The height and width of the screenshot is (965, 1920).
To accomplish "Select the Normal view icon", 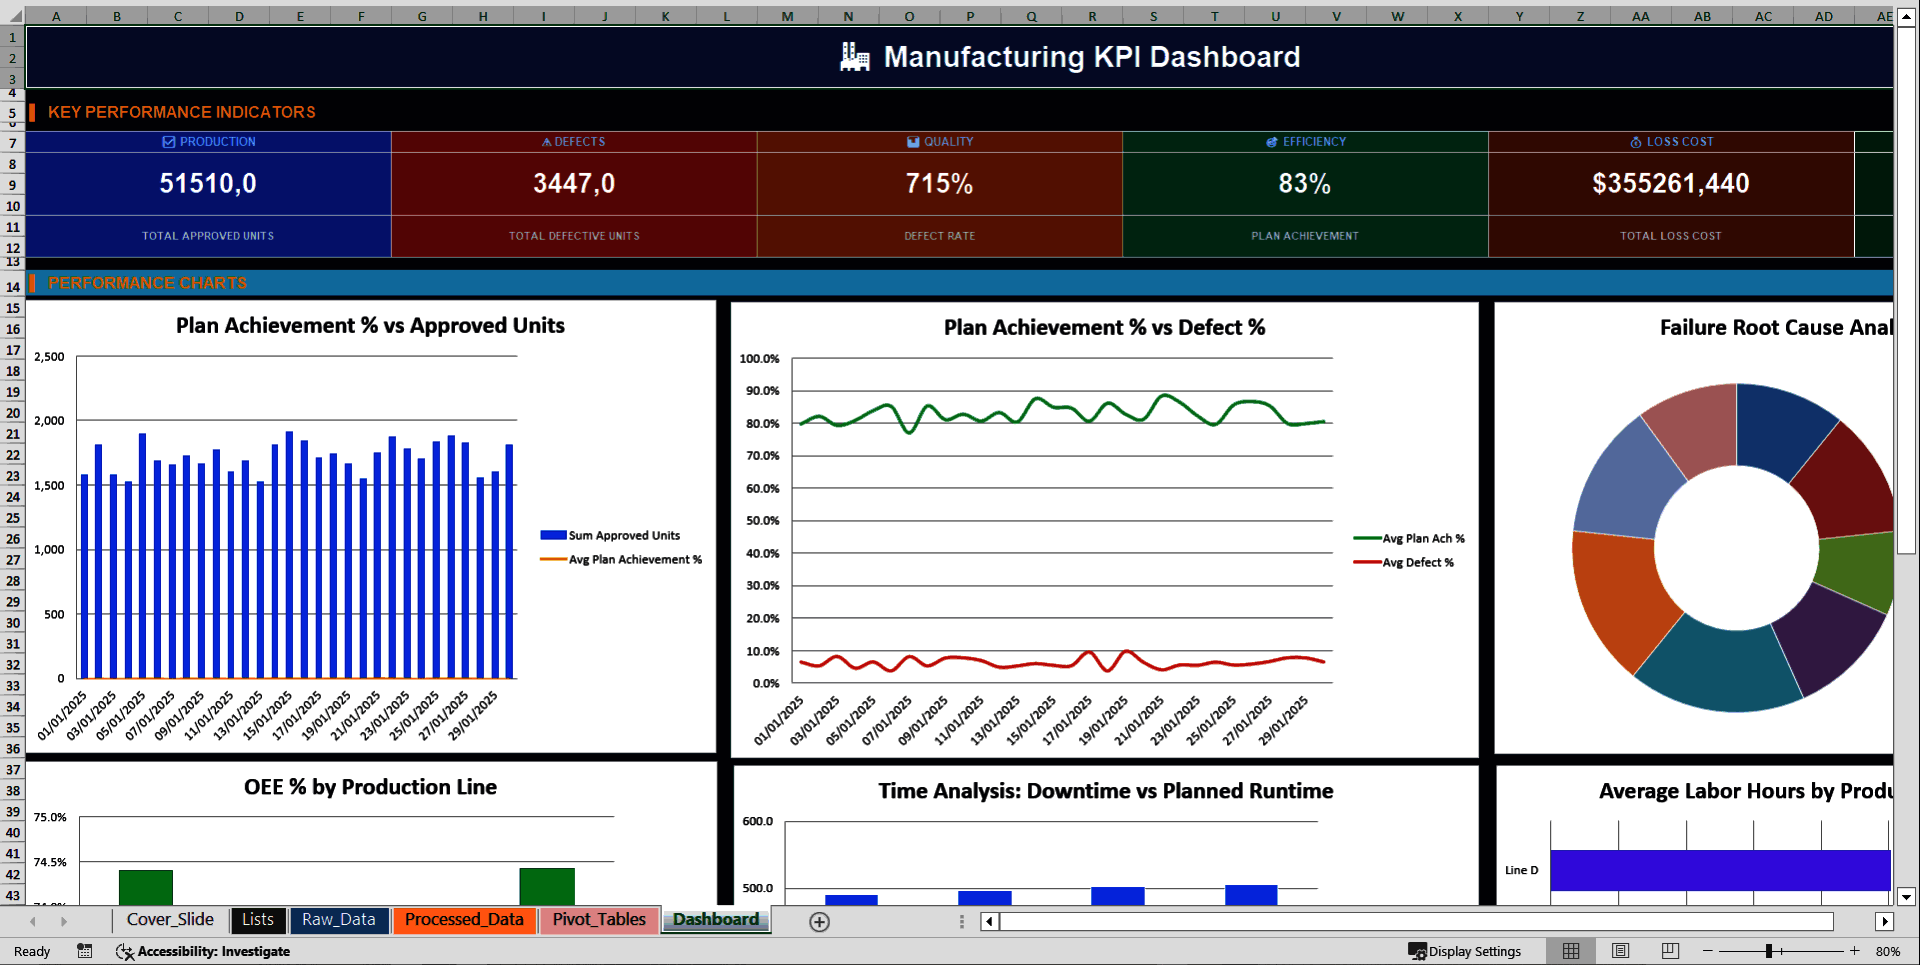I will [x=1570, y=951].
